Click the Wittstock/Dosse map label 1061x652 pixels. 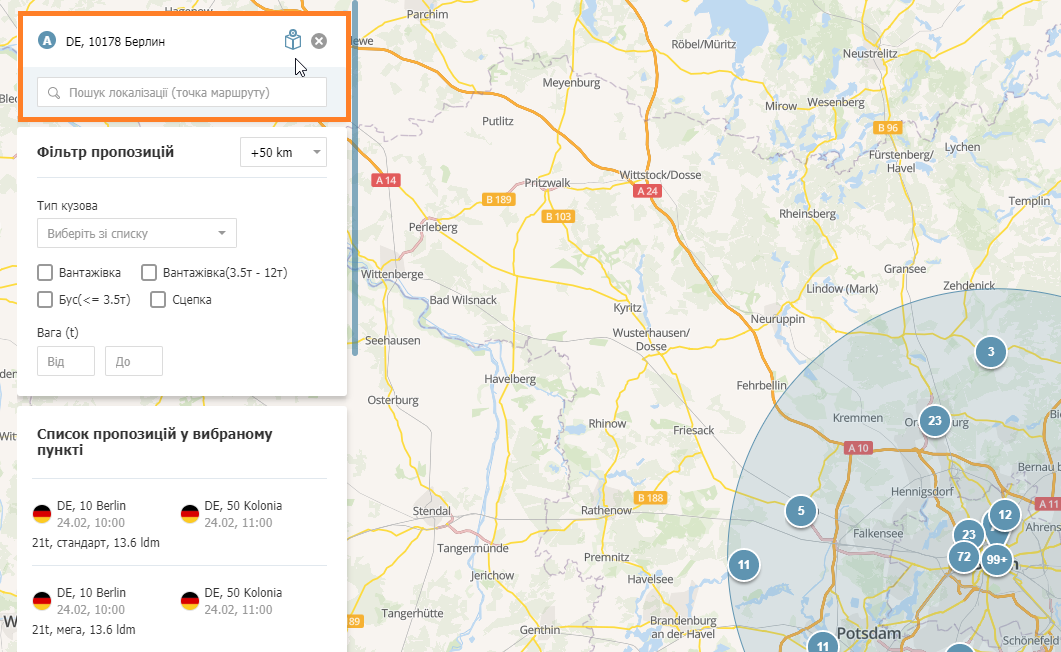(660, 175)
